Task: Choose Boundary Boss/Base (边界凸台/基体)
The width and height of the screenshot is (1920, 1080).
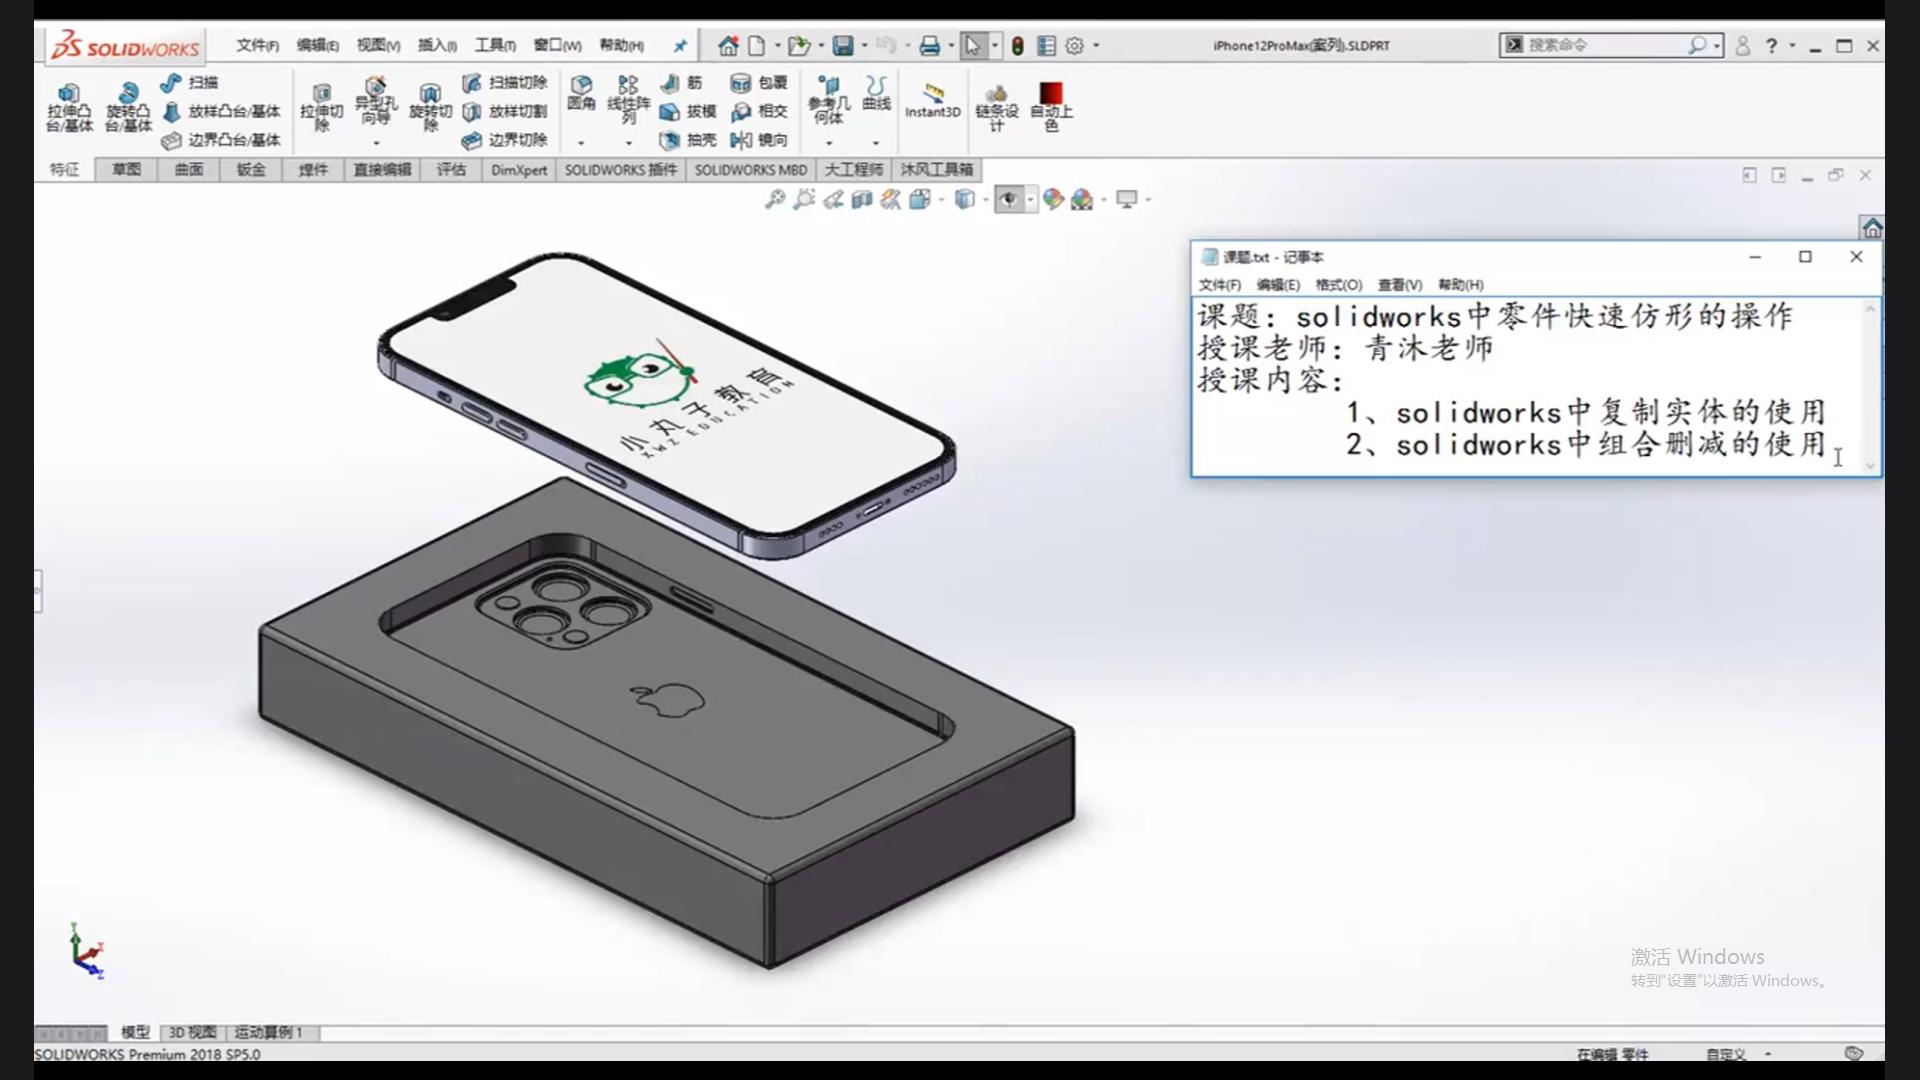Action: click(x=222, y=140)
